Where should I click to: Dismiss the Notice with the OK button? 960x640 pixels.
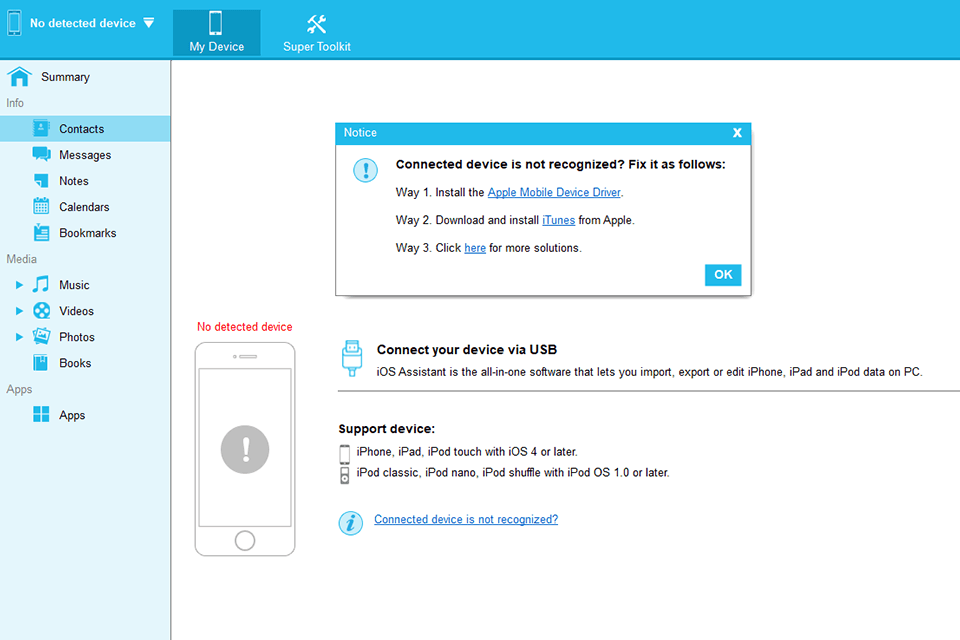722,274
